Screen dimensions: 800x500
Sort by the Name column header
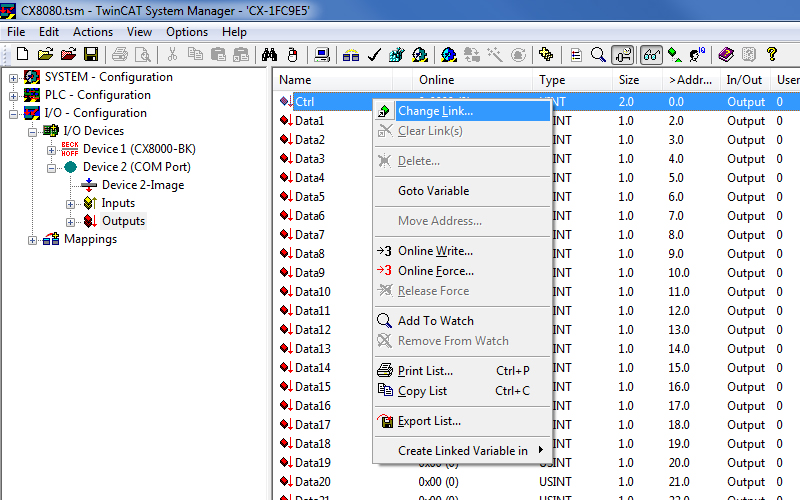click(x=333, y=80)
